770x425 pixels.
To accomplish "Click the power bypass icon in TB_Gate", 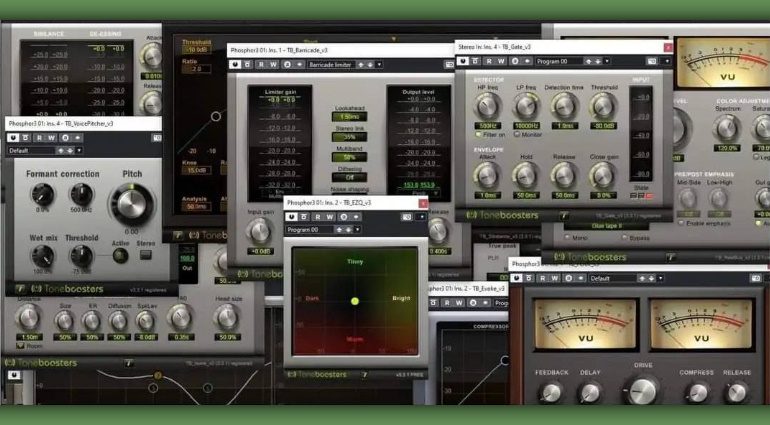I will coord(463,60).
